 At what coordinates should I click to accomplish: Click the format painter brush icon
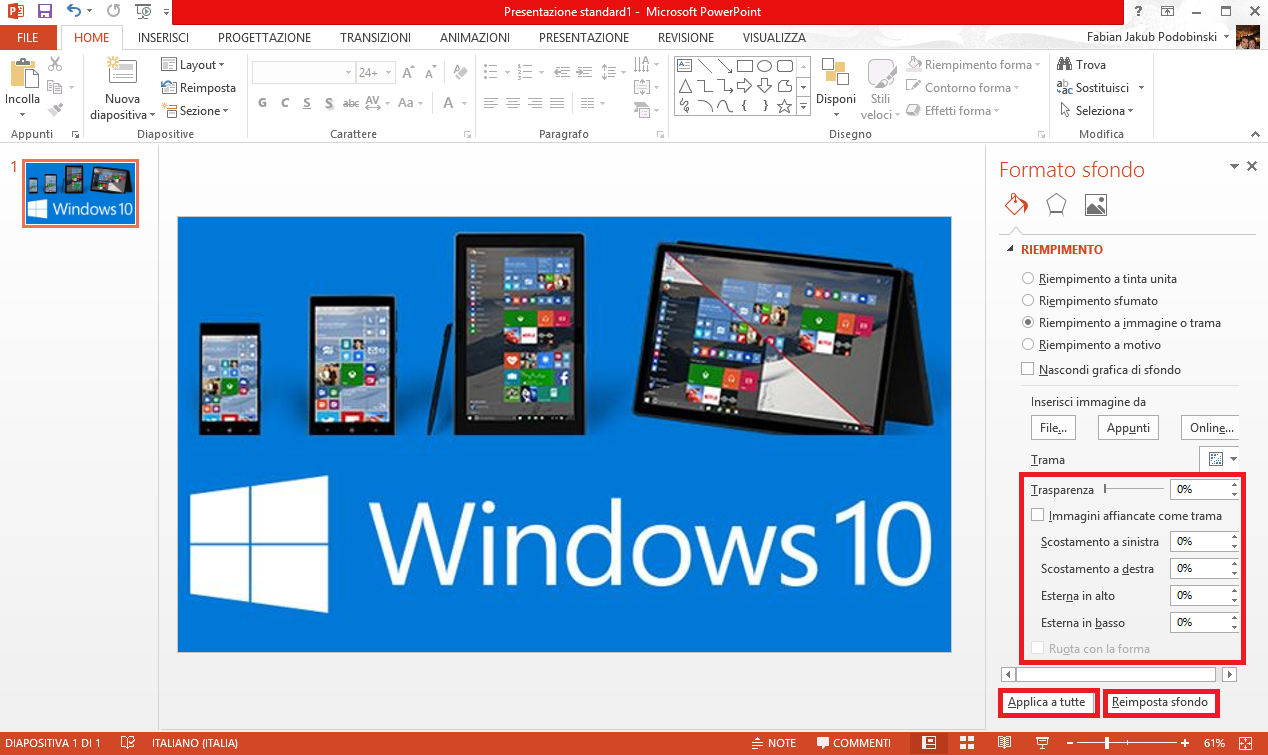pos(55,110)
